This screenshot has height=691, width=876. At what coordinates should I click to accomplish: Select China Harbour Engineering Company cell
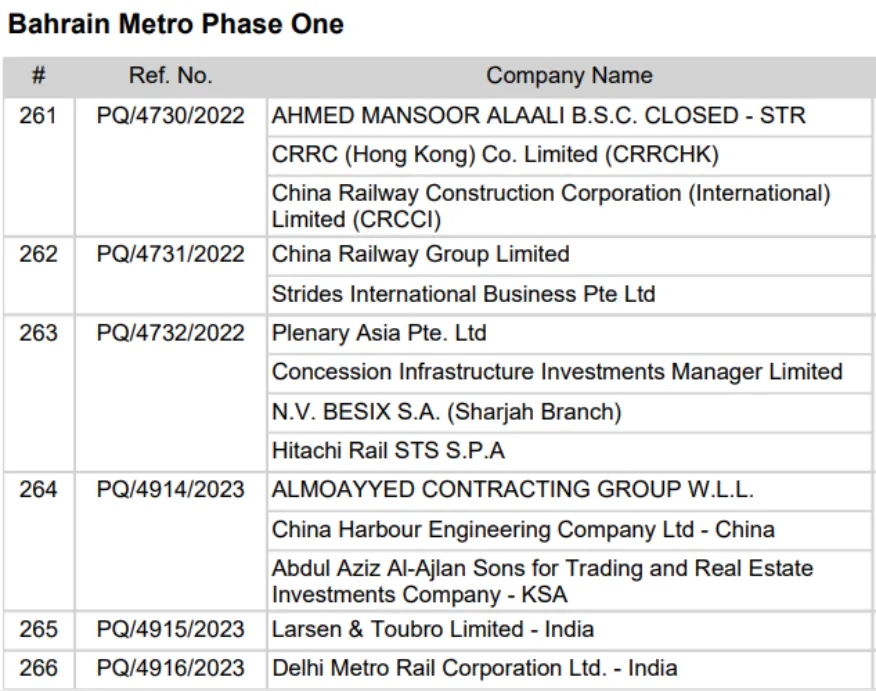(x=523, y=529)
